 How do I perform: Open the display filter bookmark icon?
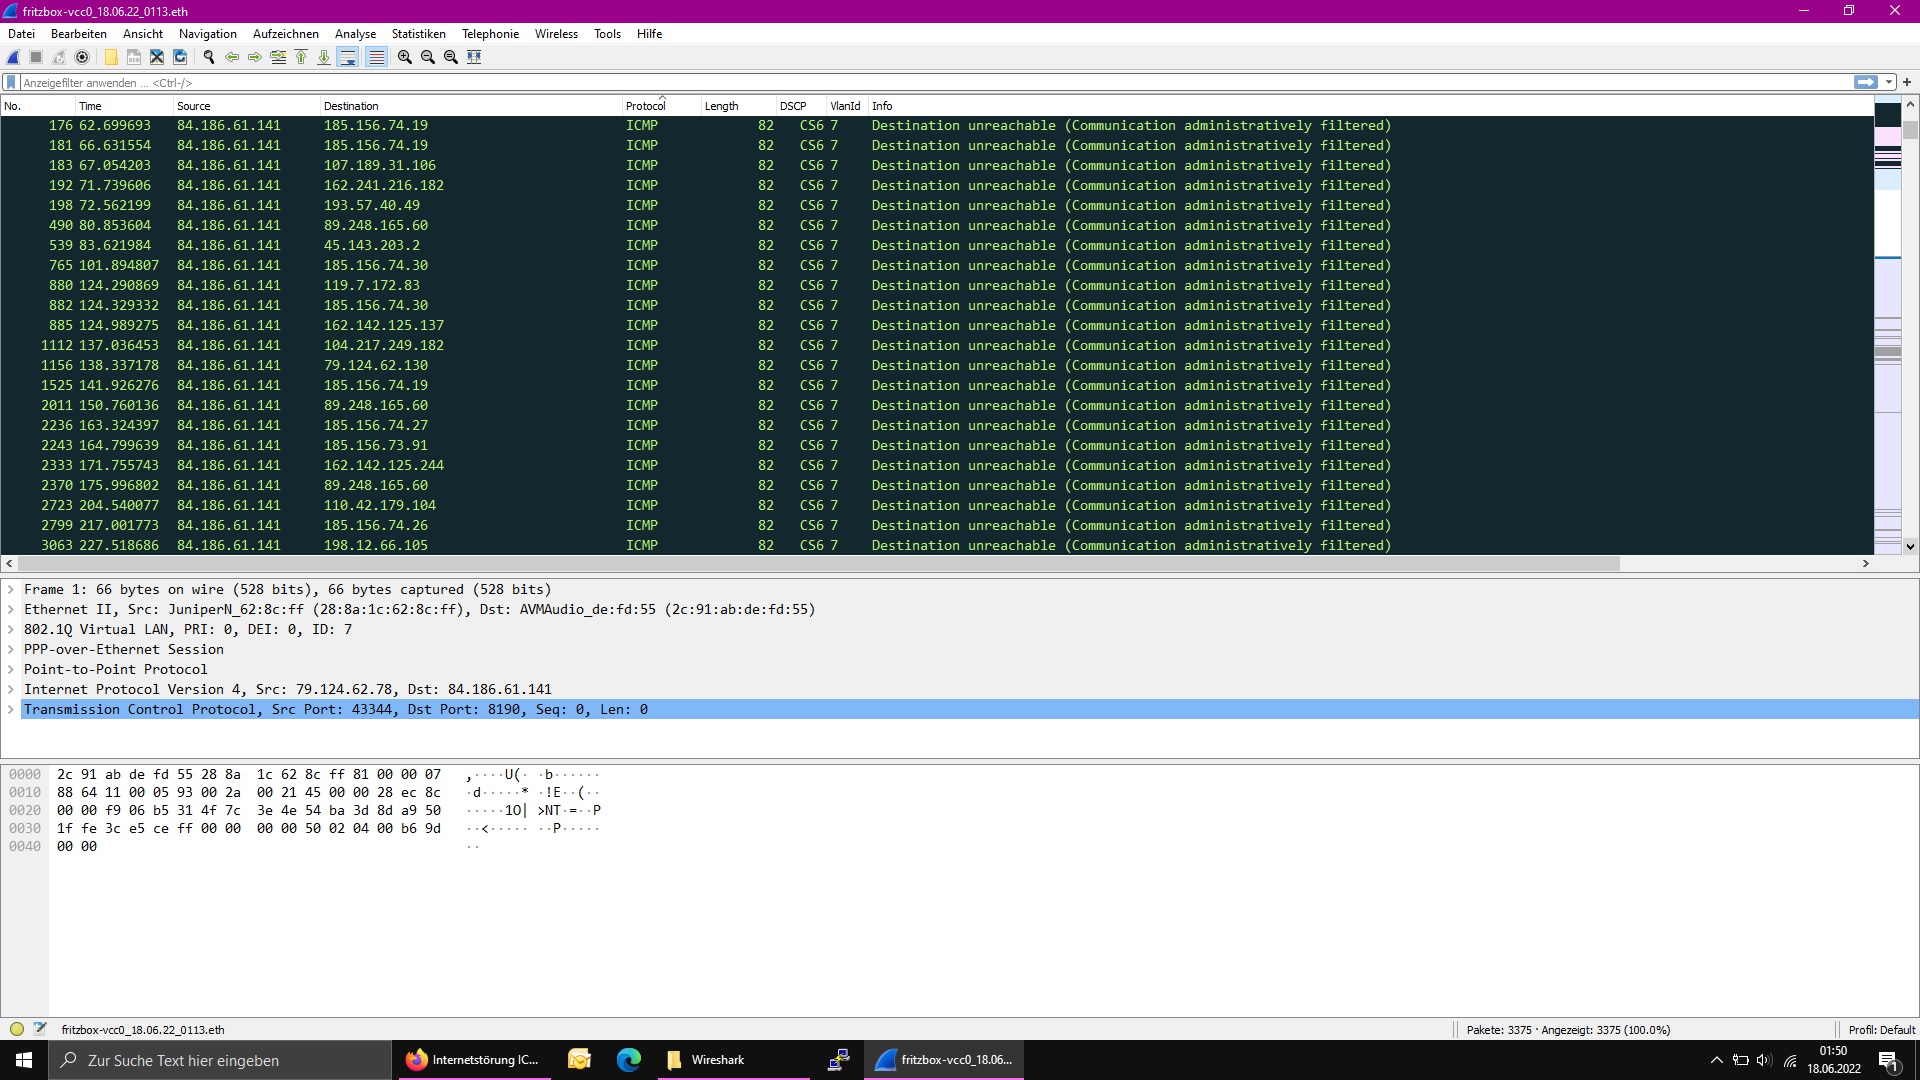point(11,83)
